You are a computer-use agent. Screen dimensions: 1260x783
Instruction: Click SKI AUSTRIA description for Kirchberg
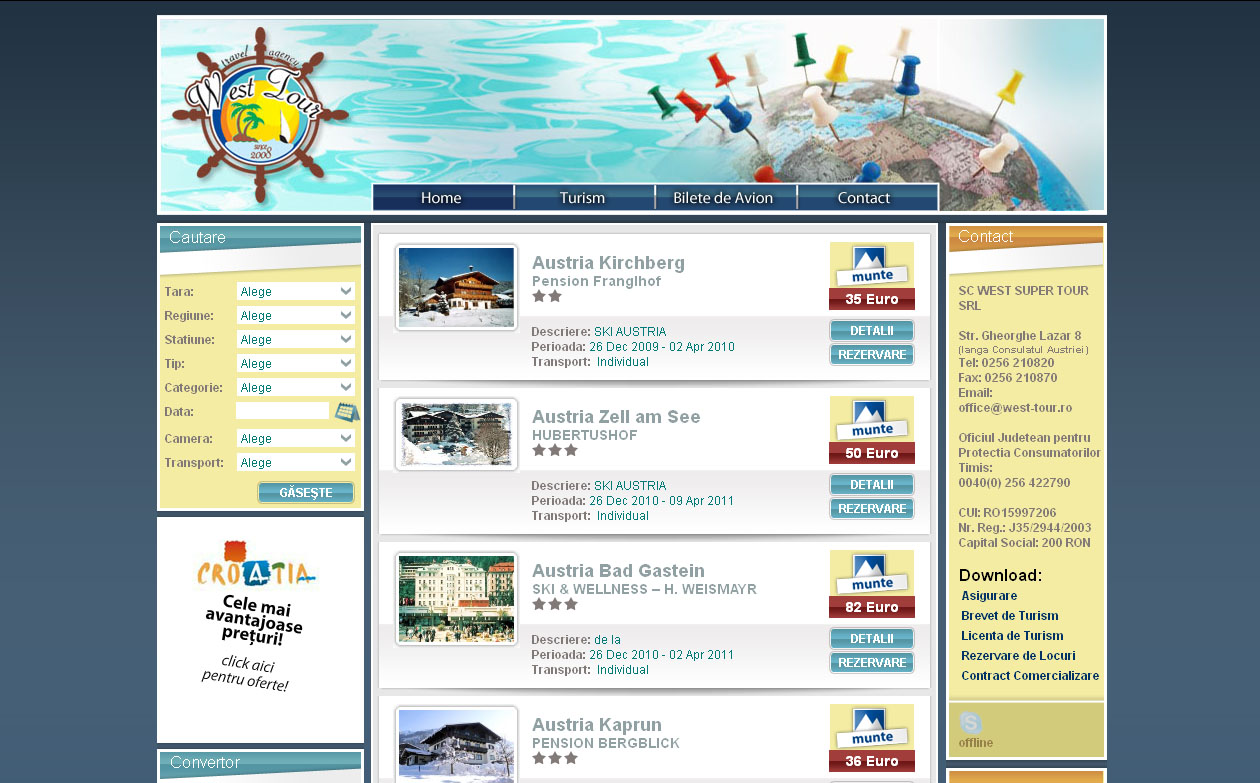point(630,332)
